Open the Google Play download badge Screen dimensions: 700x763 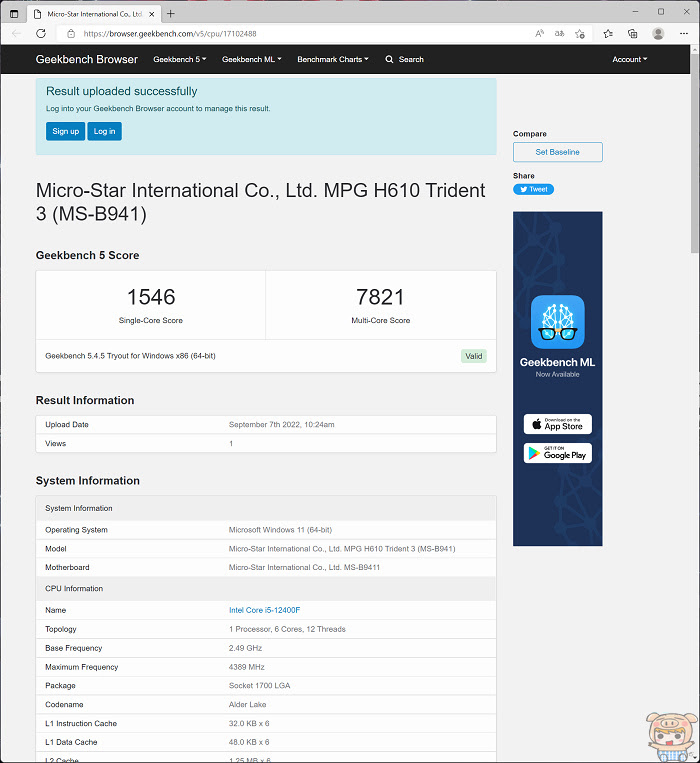[557, 453]
